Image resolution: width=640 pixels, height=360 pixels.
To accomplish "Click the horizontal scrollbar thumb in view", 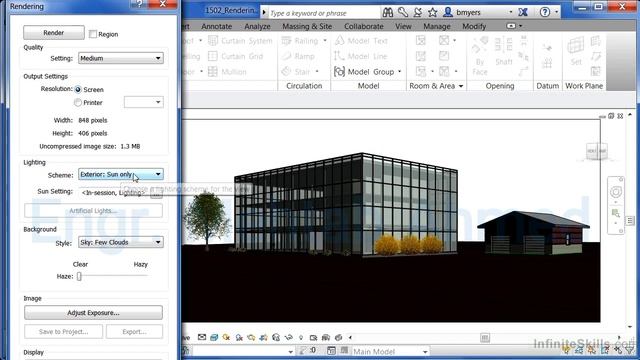I will [485, 338].
